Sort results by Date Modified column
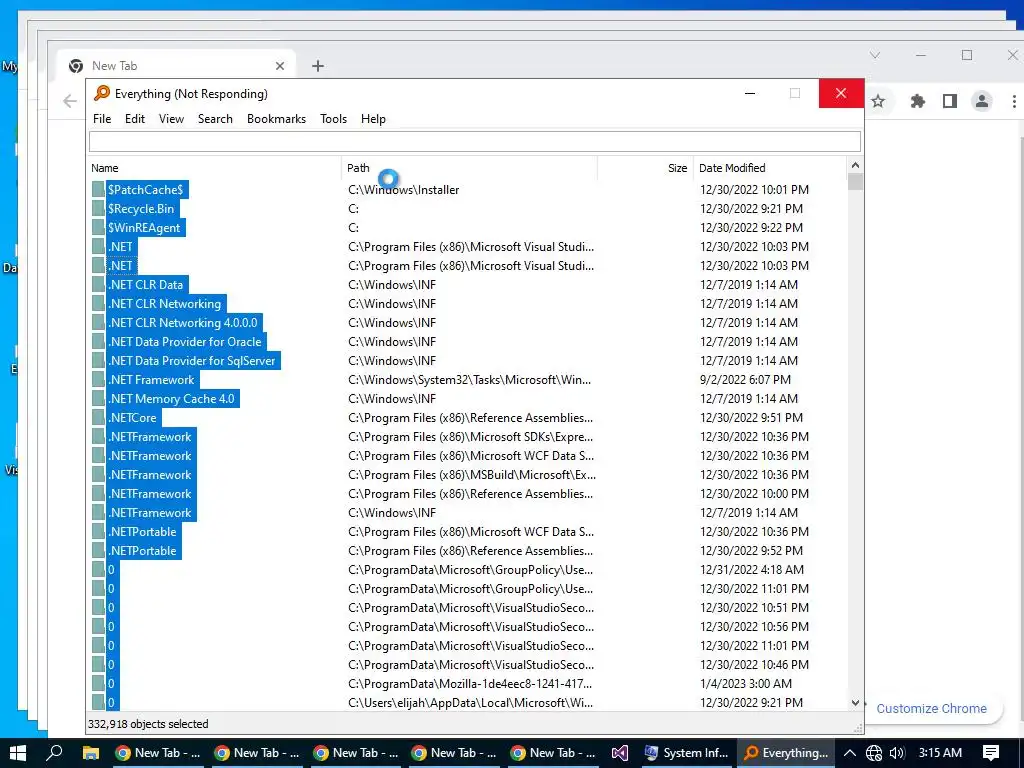This screenshot has width=1024, height=768. (769, 168)
